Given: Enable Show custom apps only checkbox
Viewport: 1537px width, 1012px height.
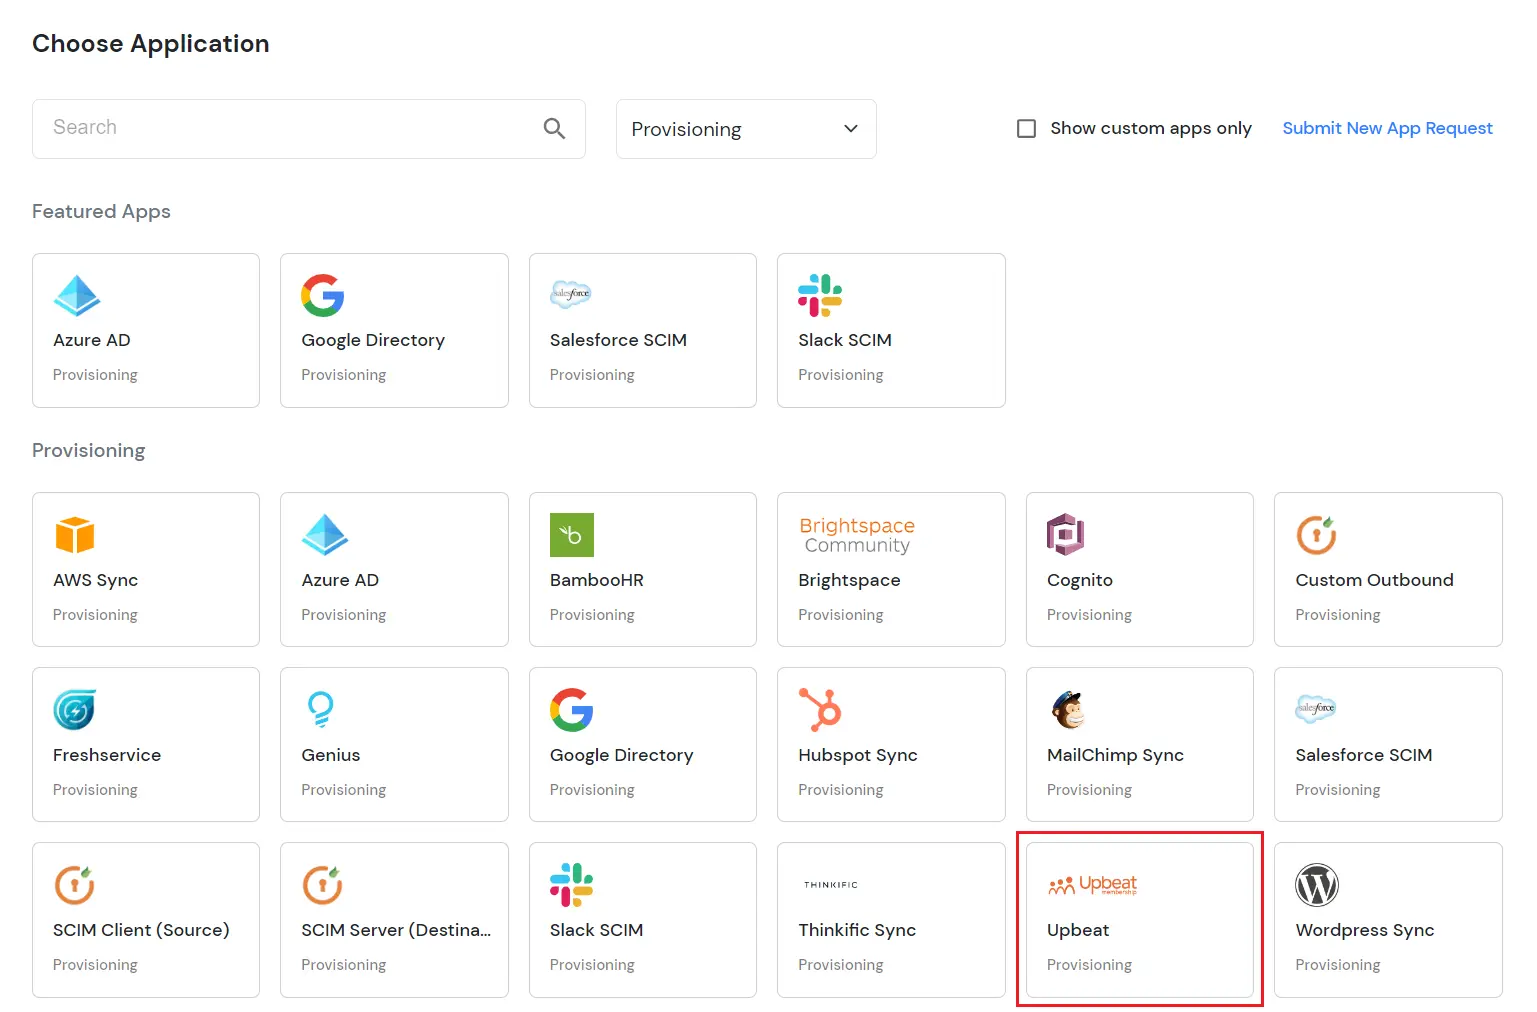Looking at the screenshot, I should coord(1026,128).
